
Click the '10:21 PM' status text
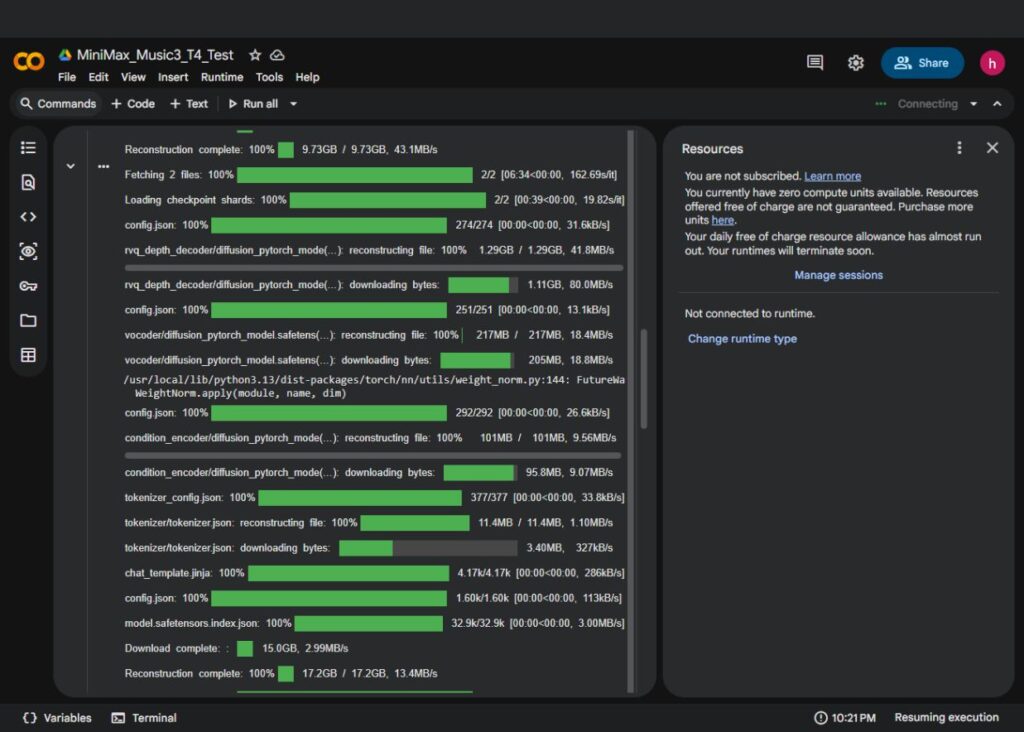(853, 718)
